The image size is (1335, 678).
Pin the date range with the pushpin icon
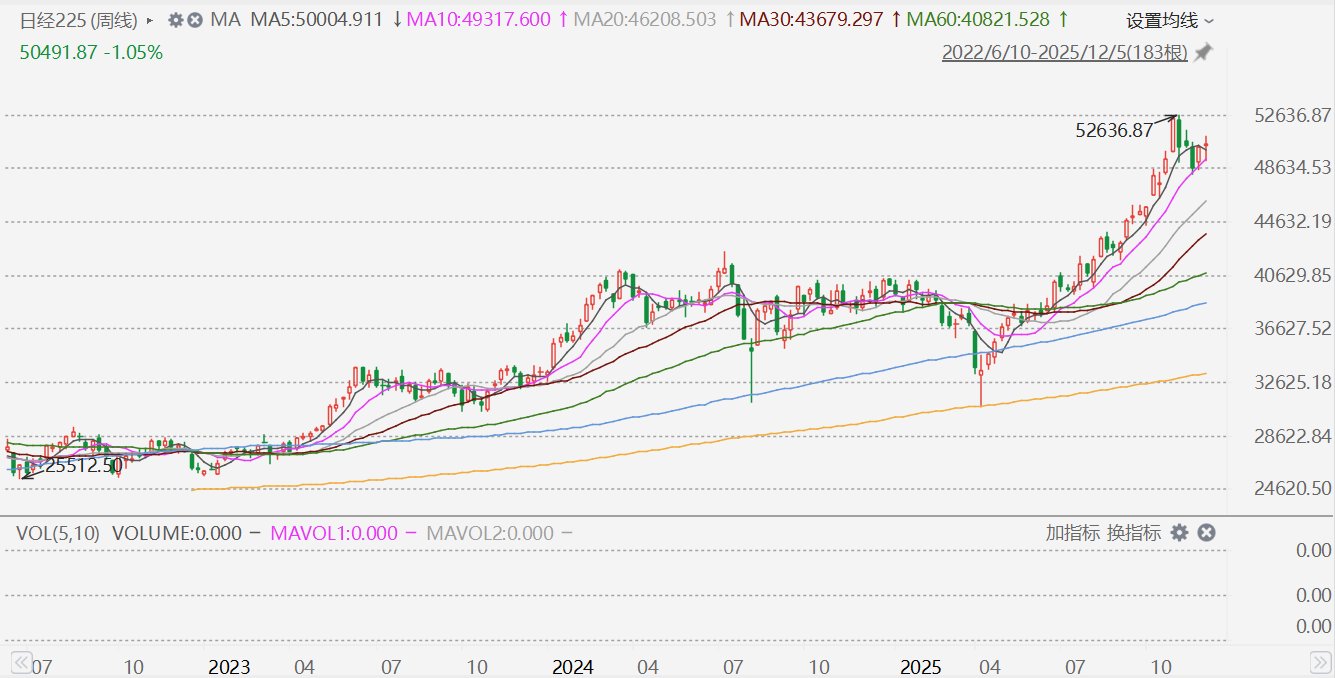click(1204, 52)
